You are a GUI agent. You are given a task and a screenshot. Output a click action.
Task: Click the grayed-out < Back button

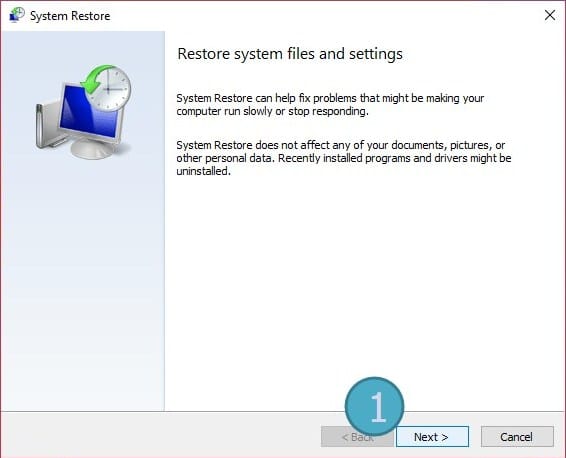[x=357, y=437]
